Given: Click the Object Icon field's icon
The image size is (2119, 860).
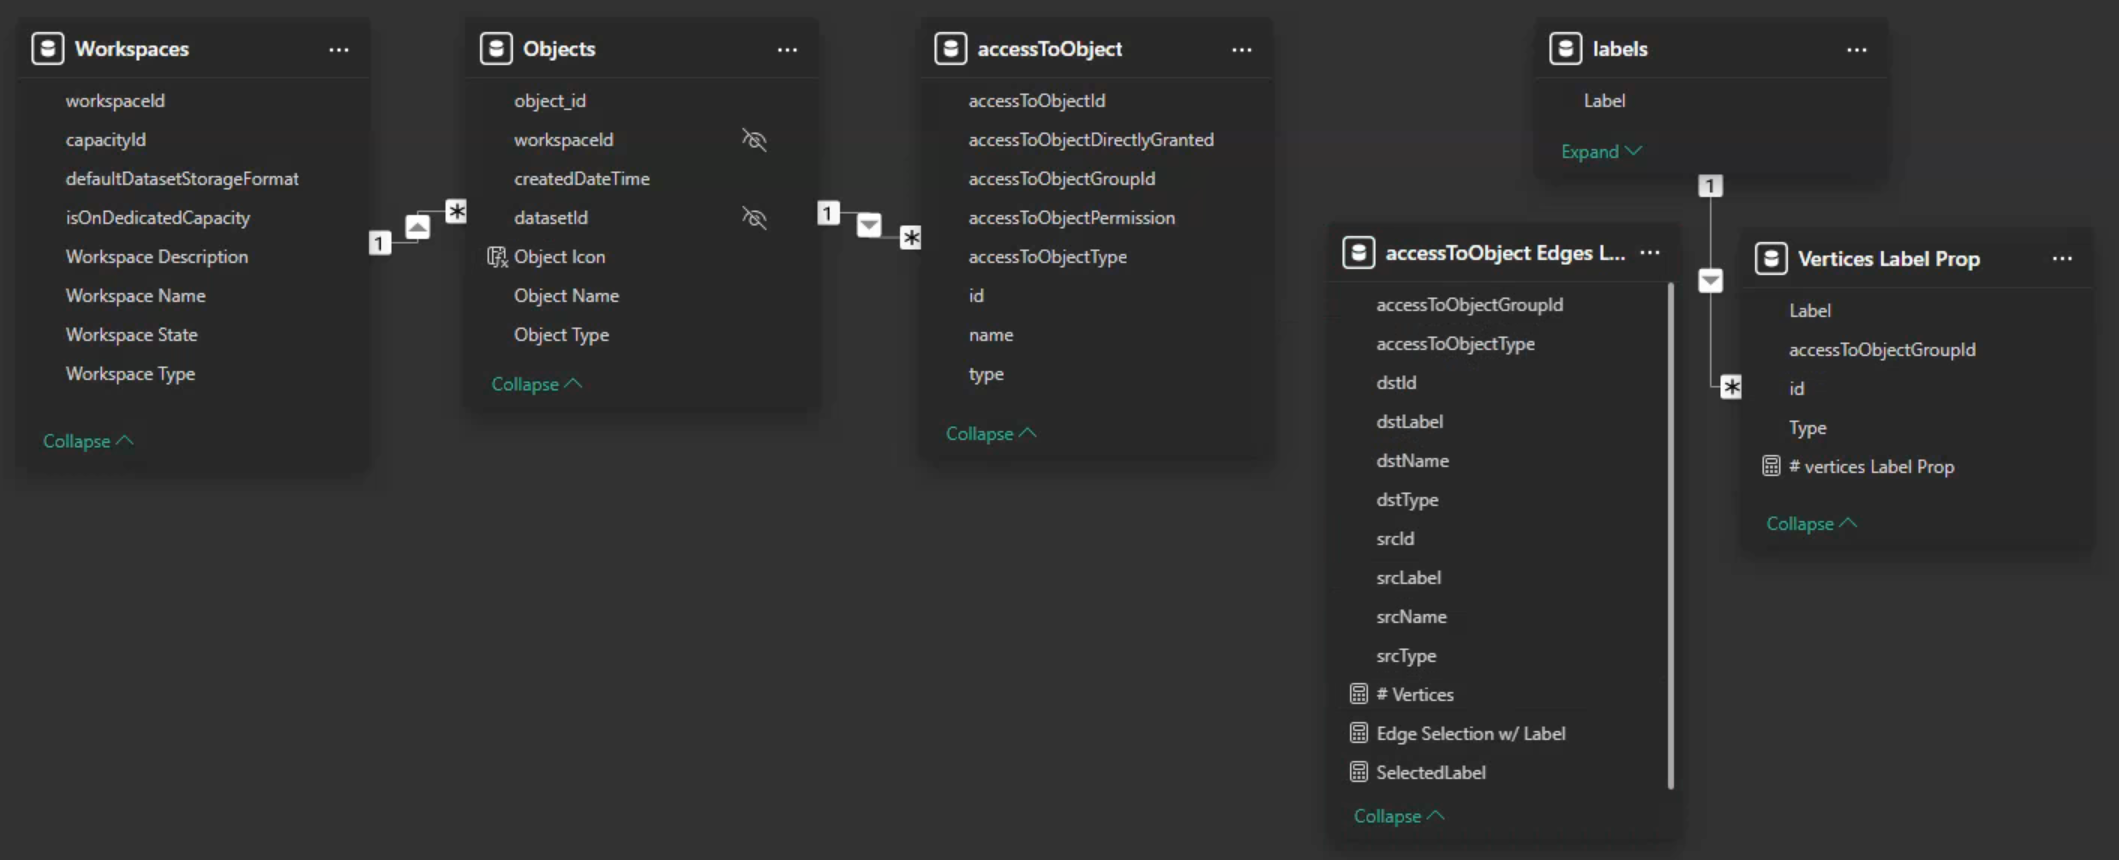Looking at the screenshot, I should point(496,257).
